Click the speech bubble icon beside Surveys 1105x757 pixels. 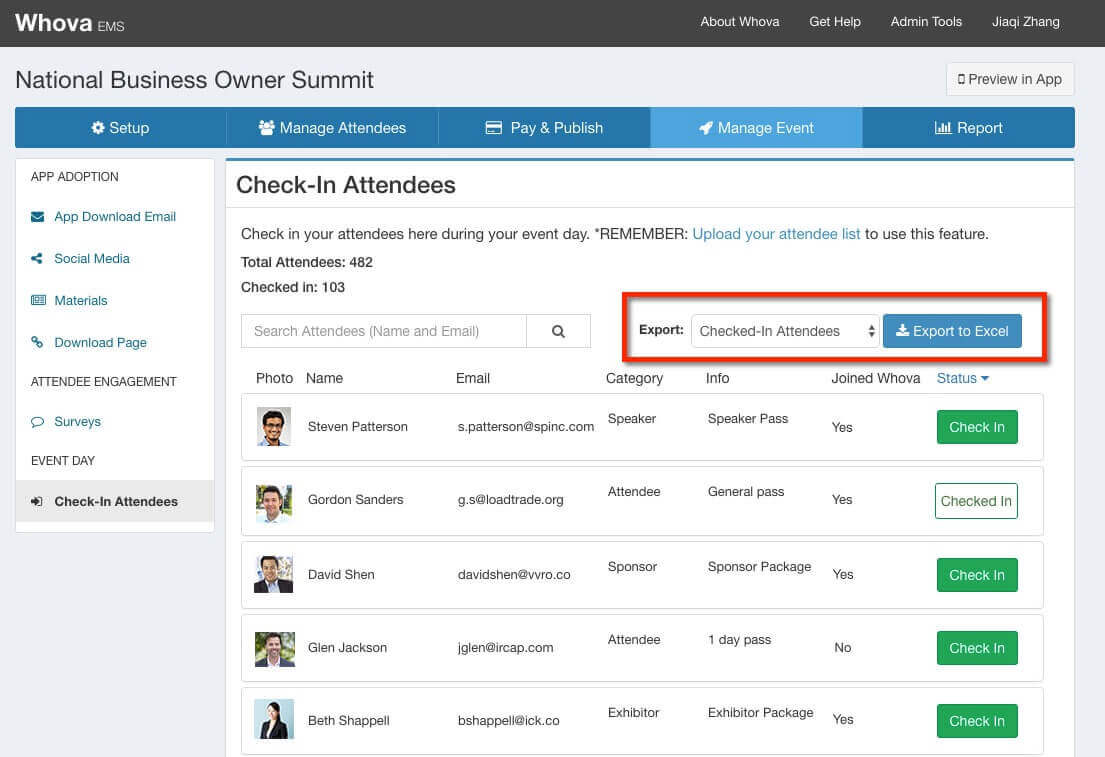click(38, 422)
